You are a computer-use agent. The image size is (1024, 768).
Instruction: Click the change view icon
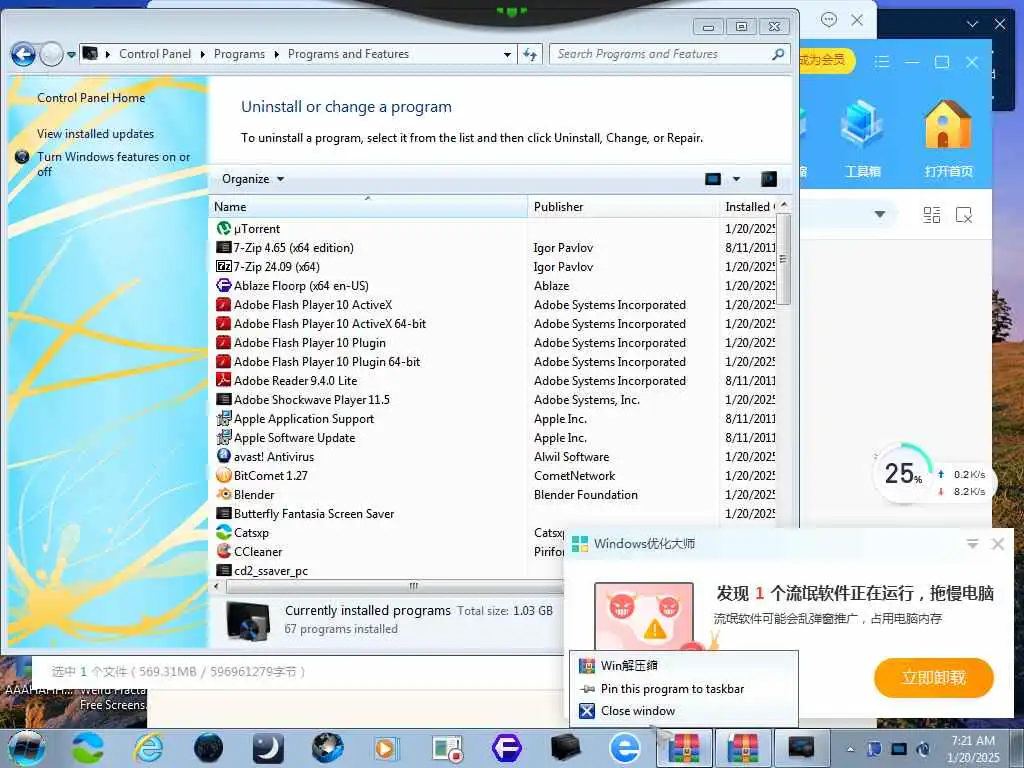[713, 179]
